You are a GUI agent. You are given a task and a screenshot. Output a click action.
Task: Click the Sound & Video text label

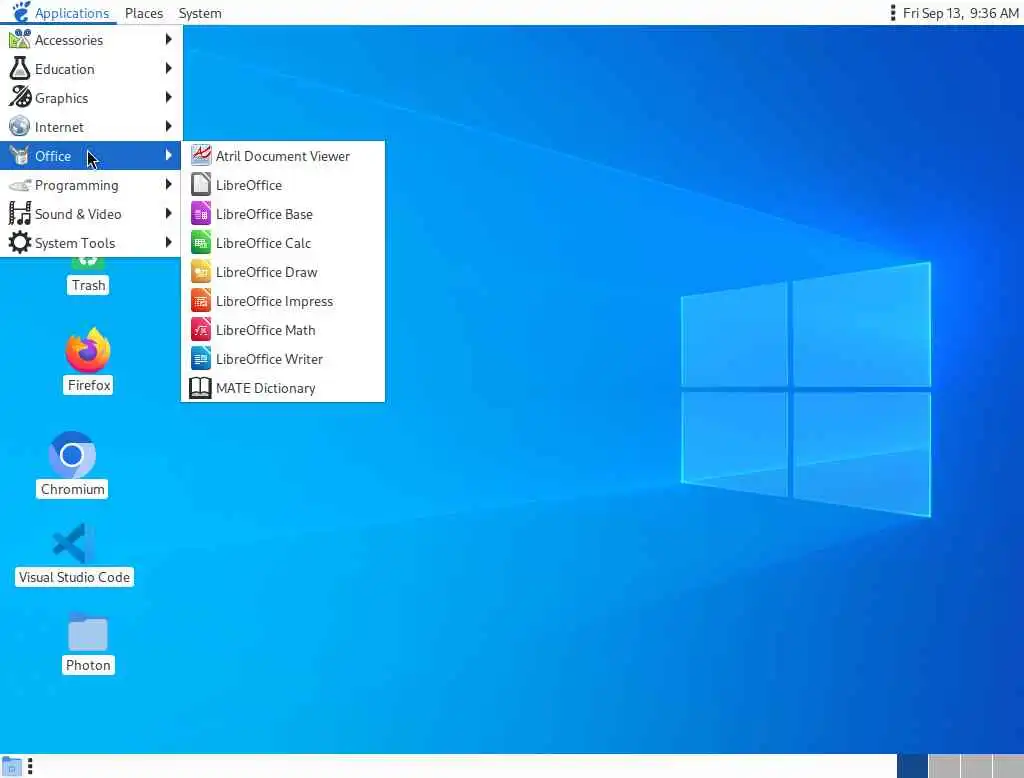coord(78,214)
